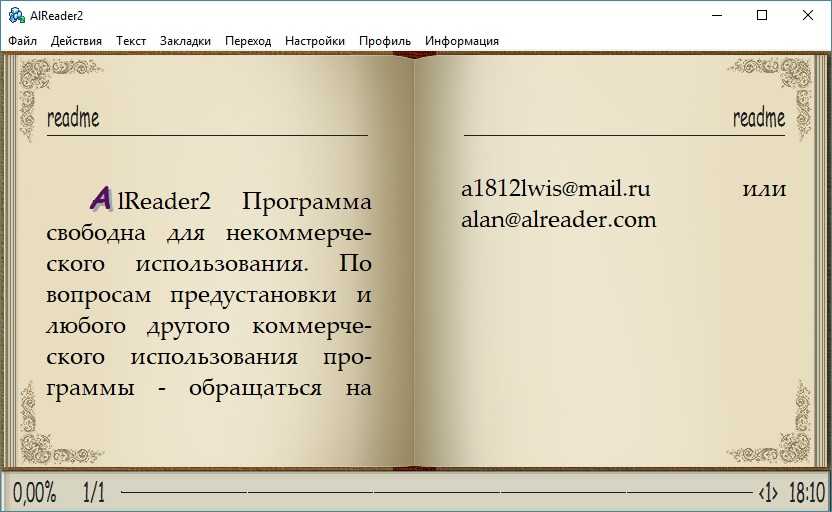This screenshot has width=832, height=512.
Task: Click the purple drop-cap letter A
Action: [x=101, y=199]
